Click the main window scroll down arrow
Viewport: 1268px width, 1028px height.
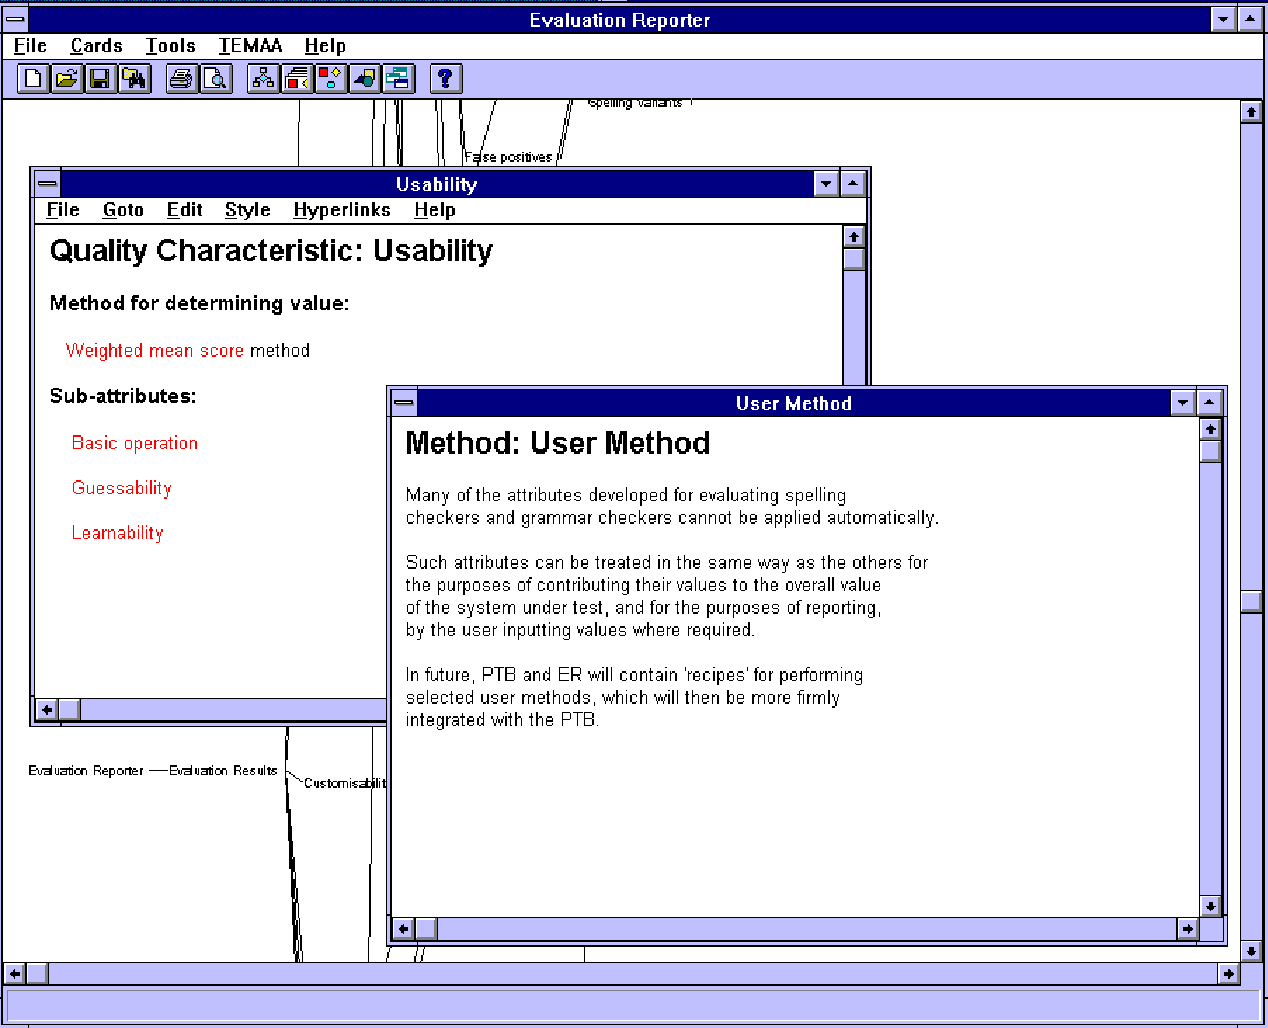[x=1252, y=951]
